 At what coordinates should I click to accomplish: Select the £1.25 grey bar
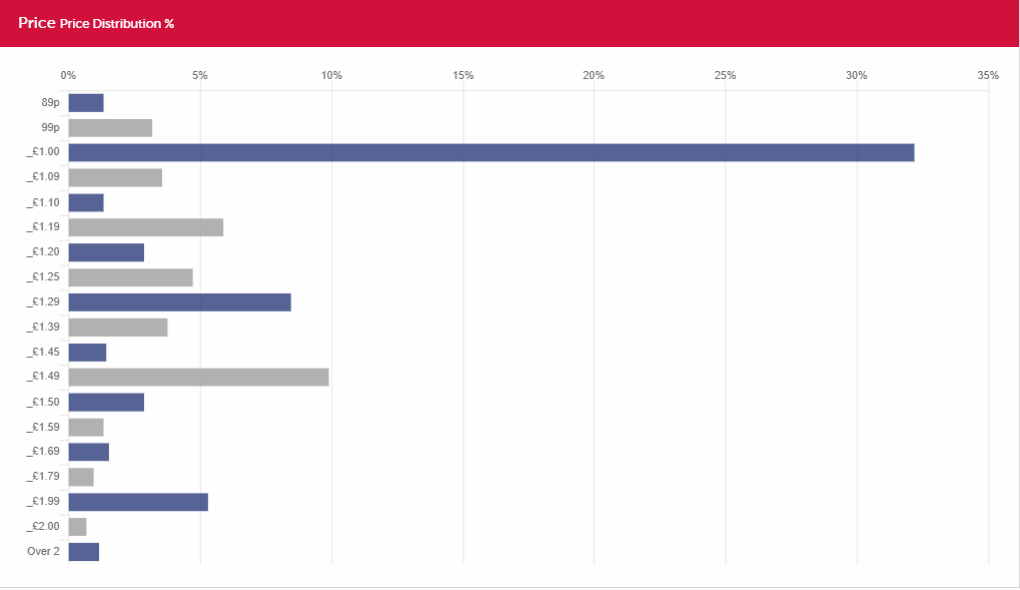click(x=130, y=277)
